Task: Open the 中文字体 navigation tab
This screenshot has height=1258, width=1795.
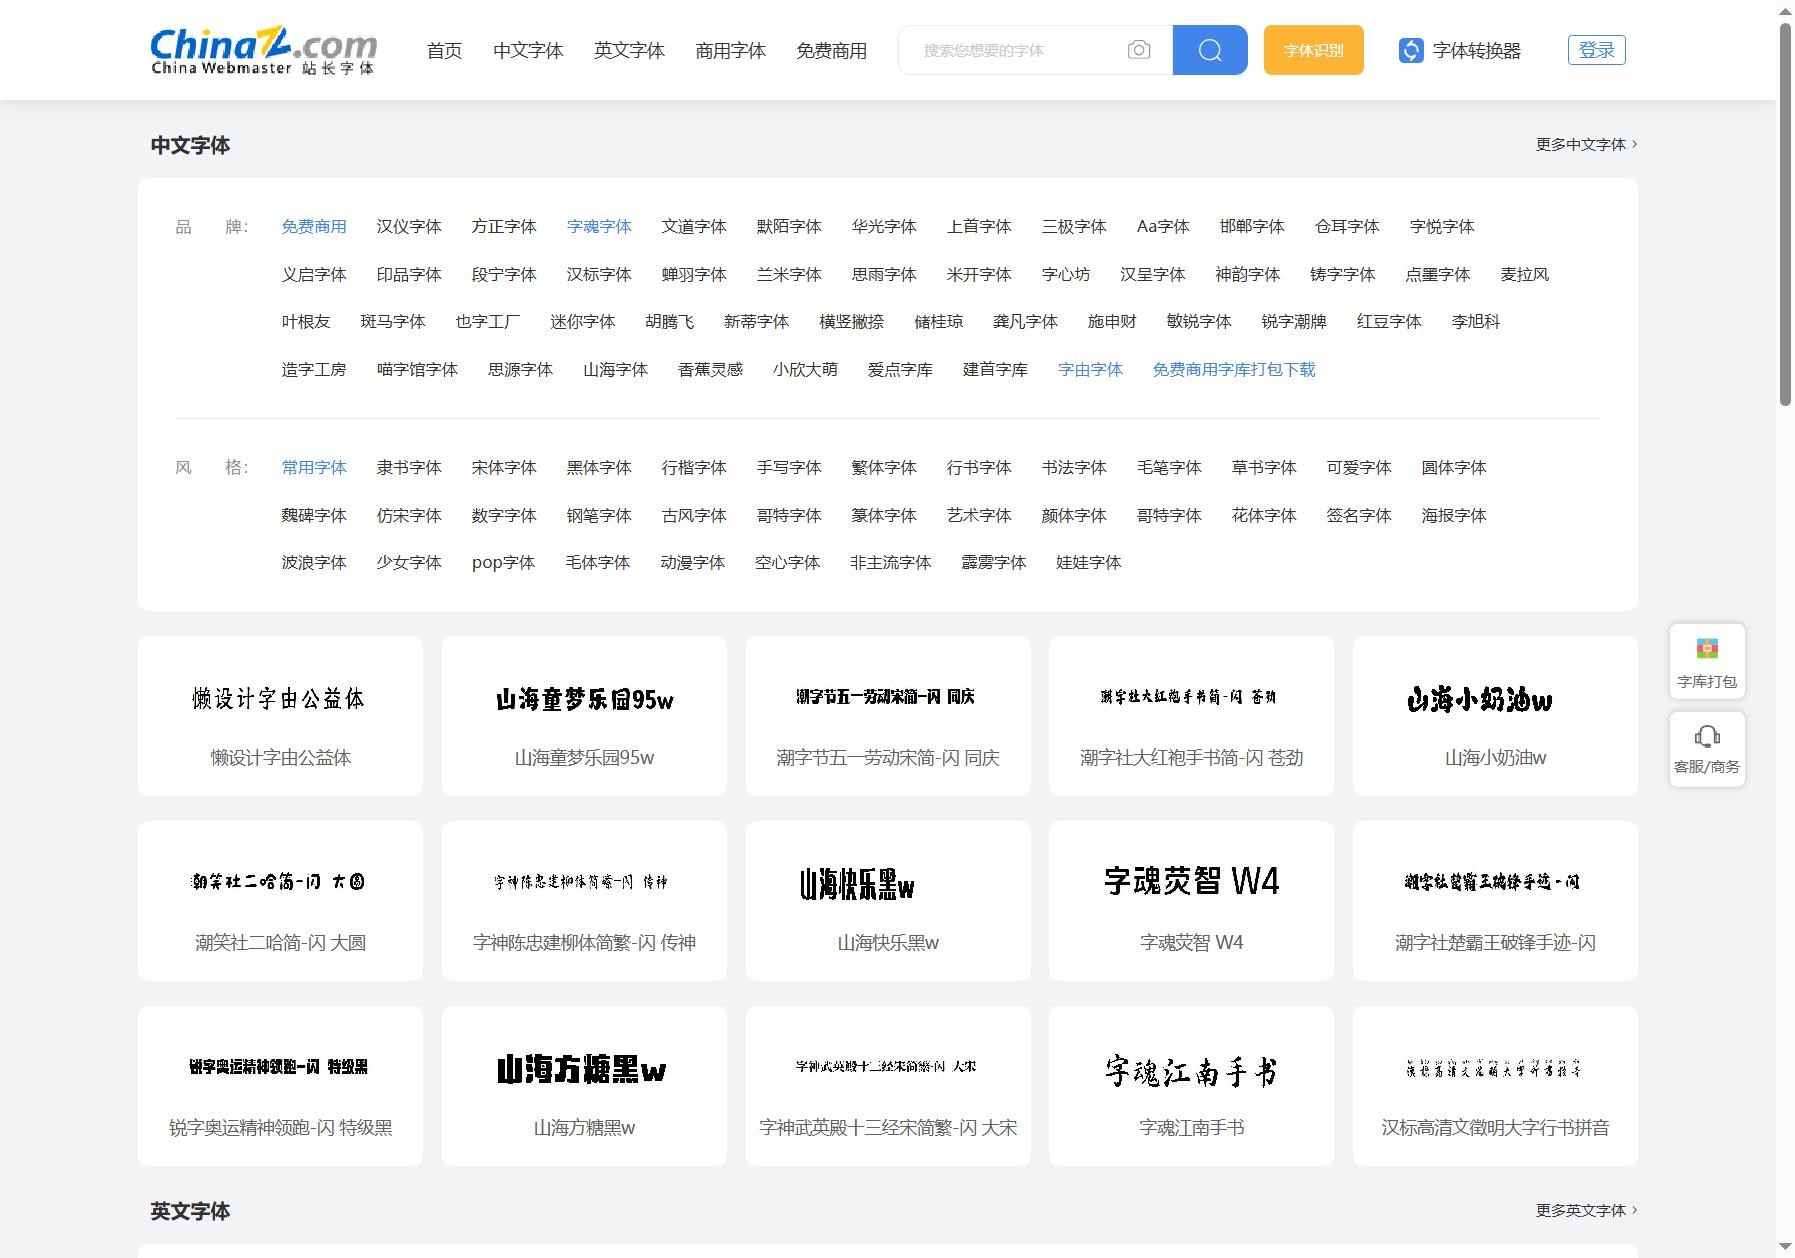Action: pyautogui.click(x=528, y=51)
